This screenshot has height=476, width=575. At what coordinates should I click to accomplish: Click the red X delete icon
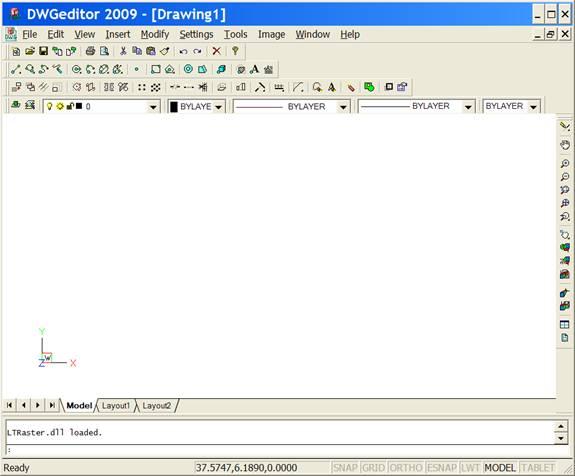pyautogui.click(x=217, y=51)
